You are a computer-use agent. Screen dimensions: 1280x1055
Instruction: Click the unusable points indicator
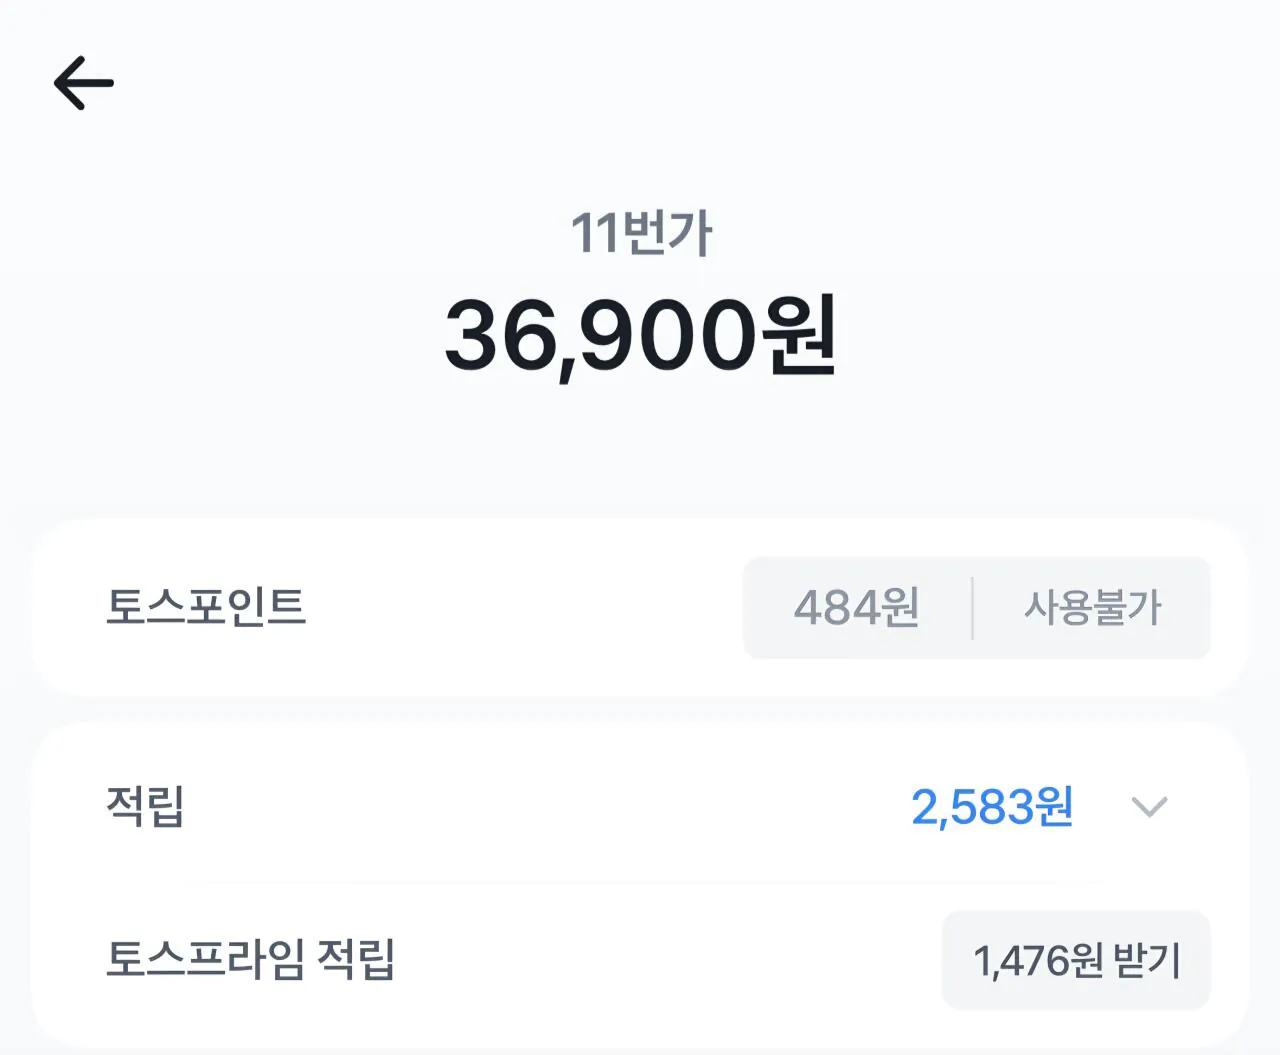[x=1093, y=608]
